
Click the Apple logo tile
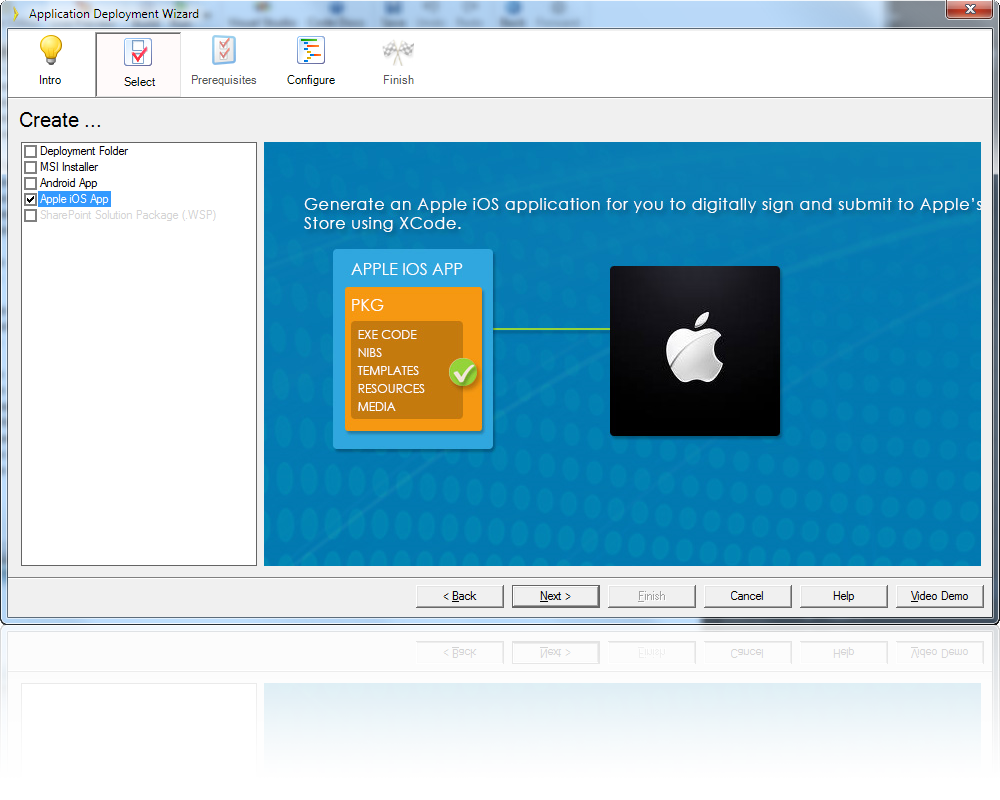pos(695,350)
